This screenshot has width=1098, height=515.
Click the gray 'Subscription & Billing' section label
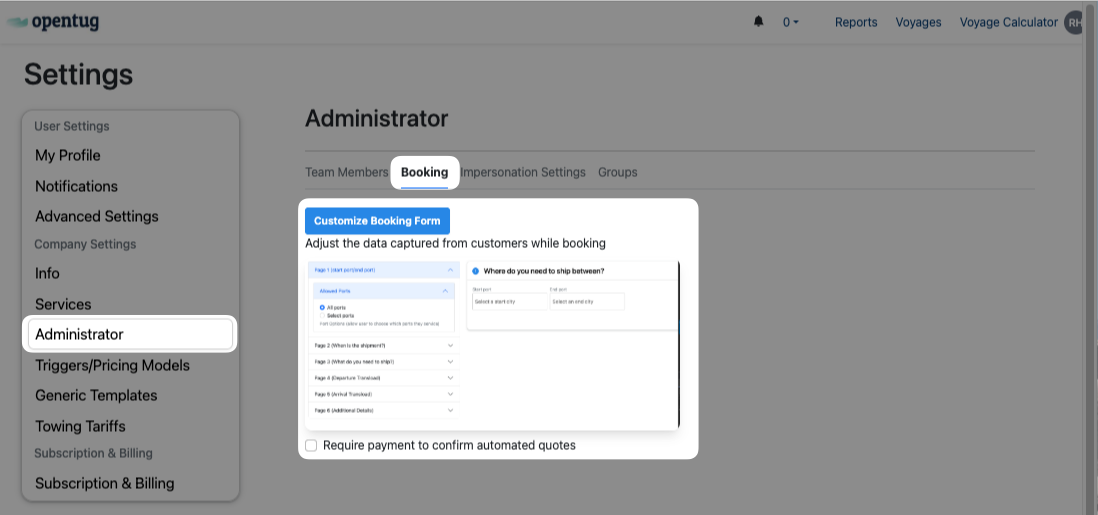[x=93, y=453]
